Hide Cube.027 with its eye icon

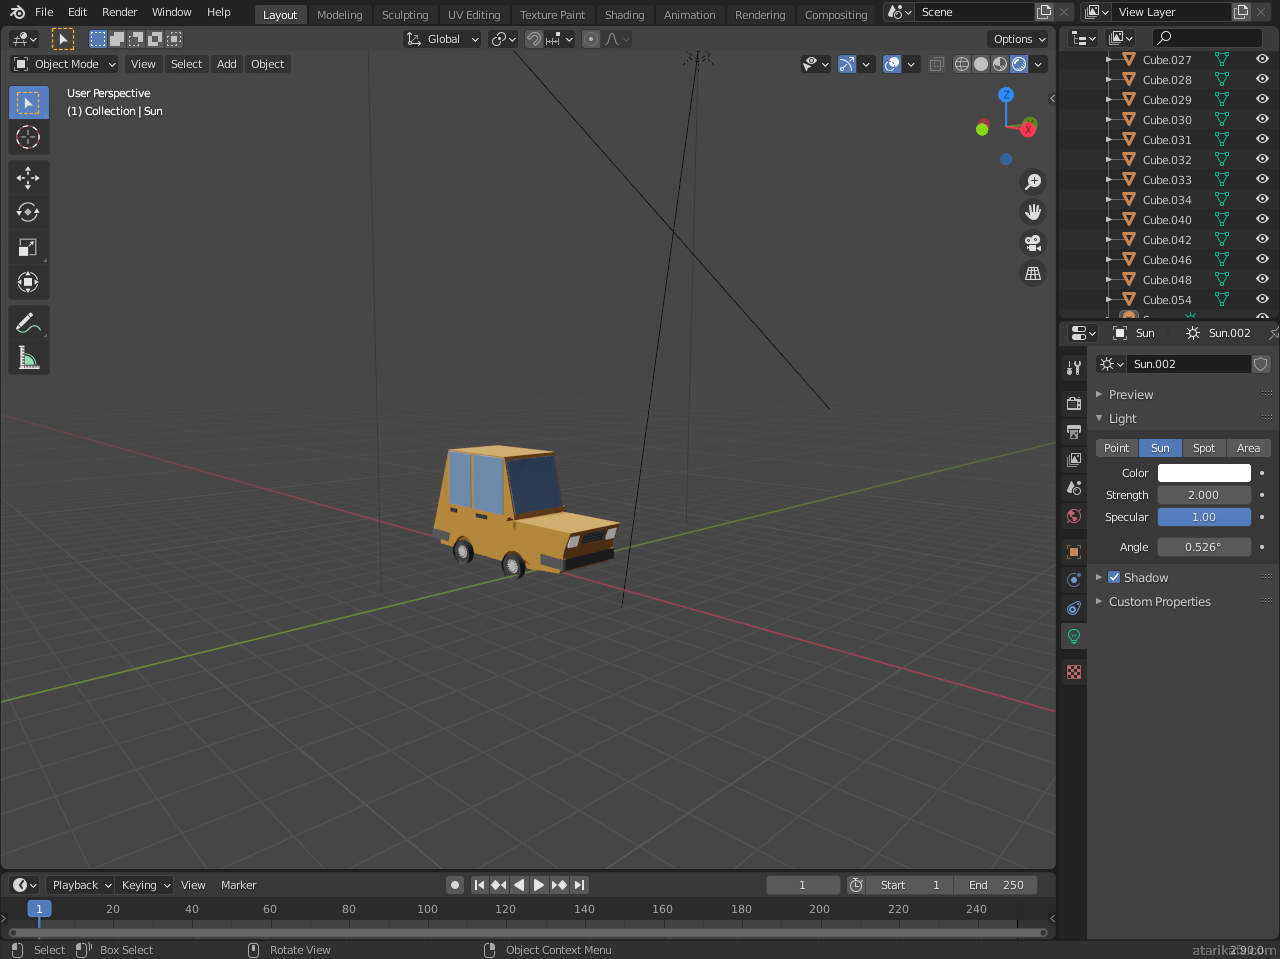click(x=1262, y=59)
